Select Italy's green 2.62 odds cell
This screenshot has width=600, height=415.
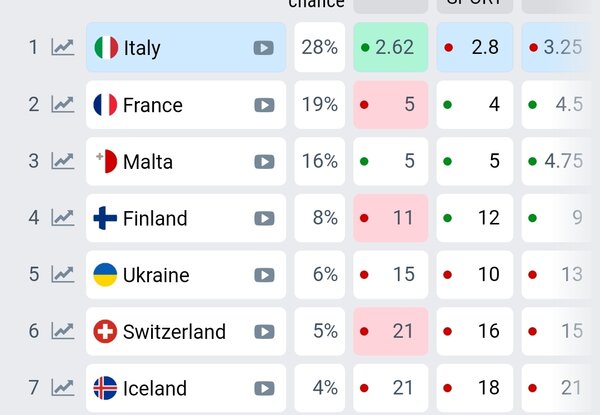pos(390,47)
